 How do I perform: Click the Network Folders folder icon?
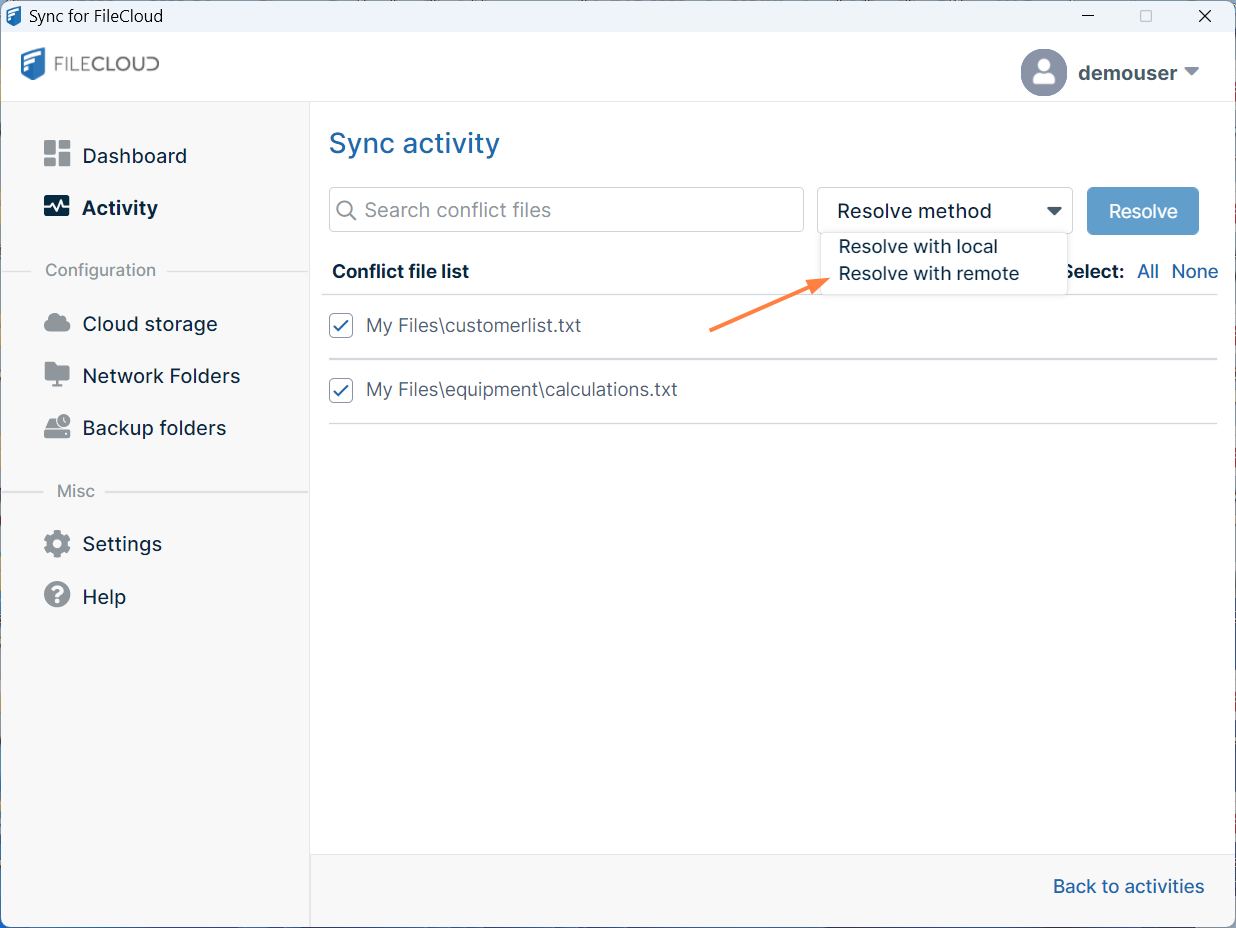click(57, 375)
